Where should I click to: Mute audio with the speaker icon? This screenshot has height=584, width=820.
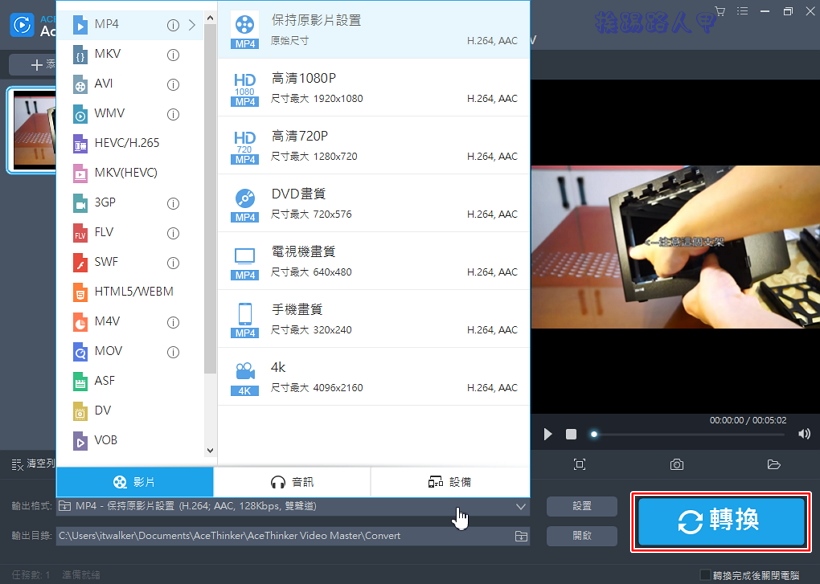804,434
